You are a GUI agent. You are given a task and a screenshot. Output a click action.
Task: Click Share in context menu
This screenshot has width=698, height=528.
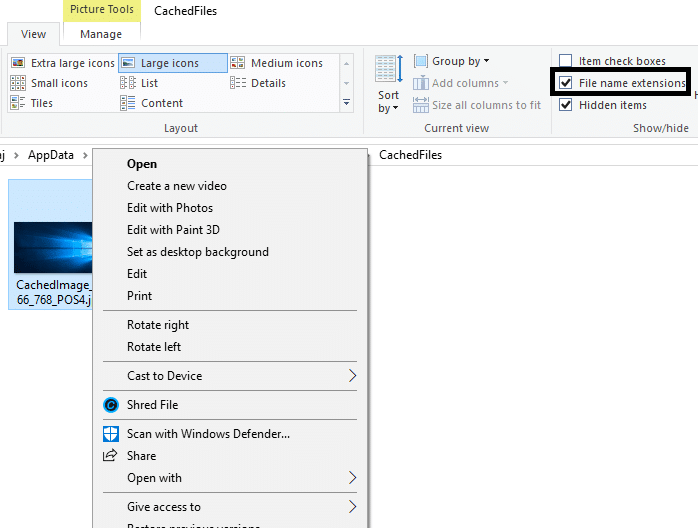click(230, 456)
